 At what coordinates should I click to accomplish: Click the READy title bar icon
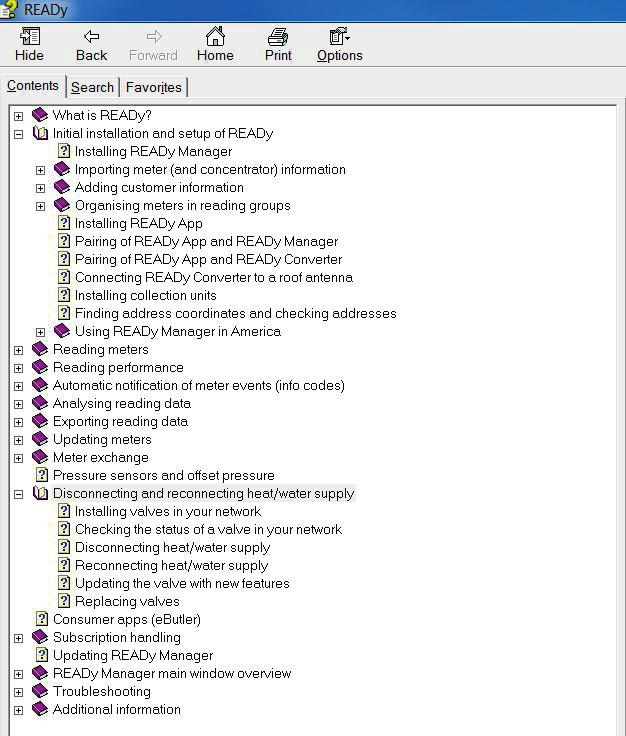pyautogui.click(x=8, y=9)
